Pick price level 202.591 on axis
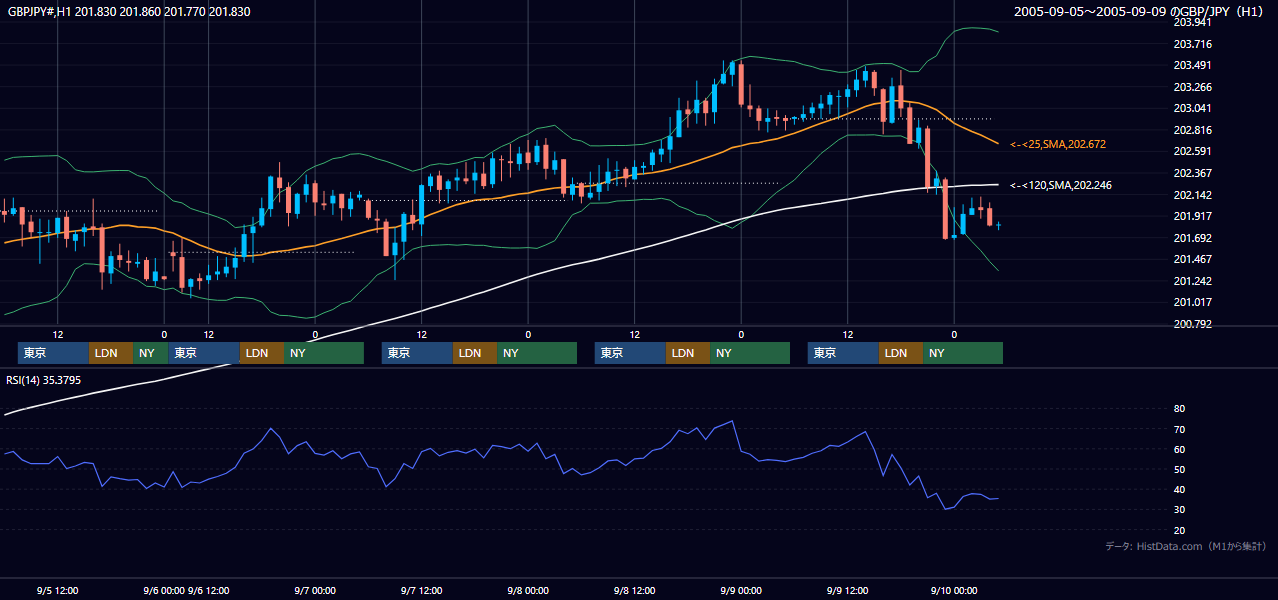 pyautogui.click(x=1192, y=152)
